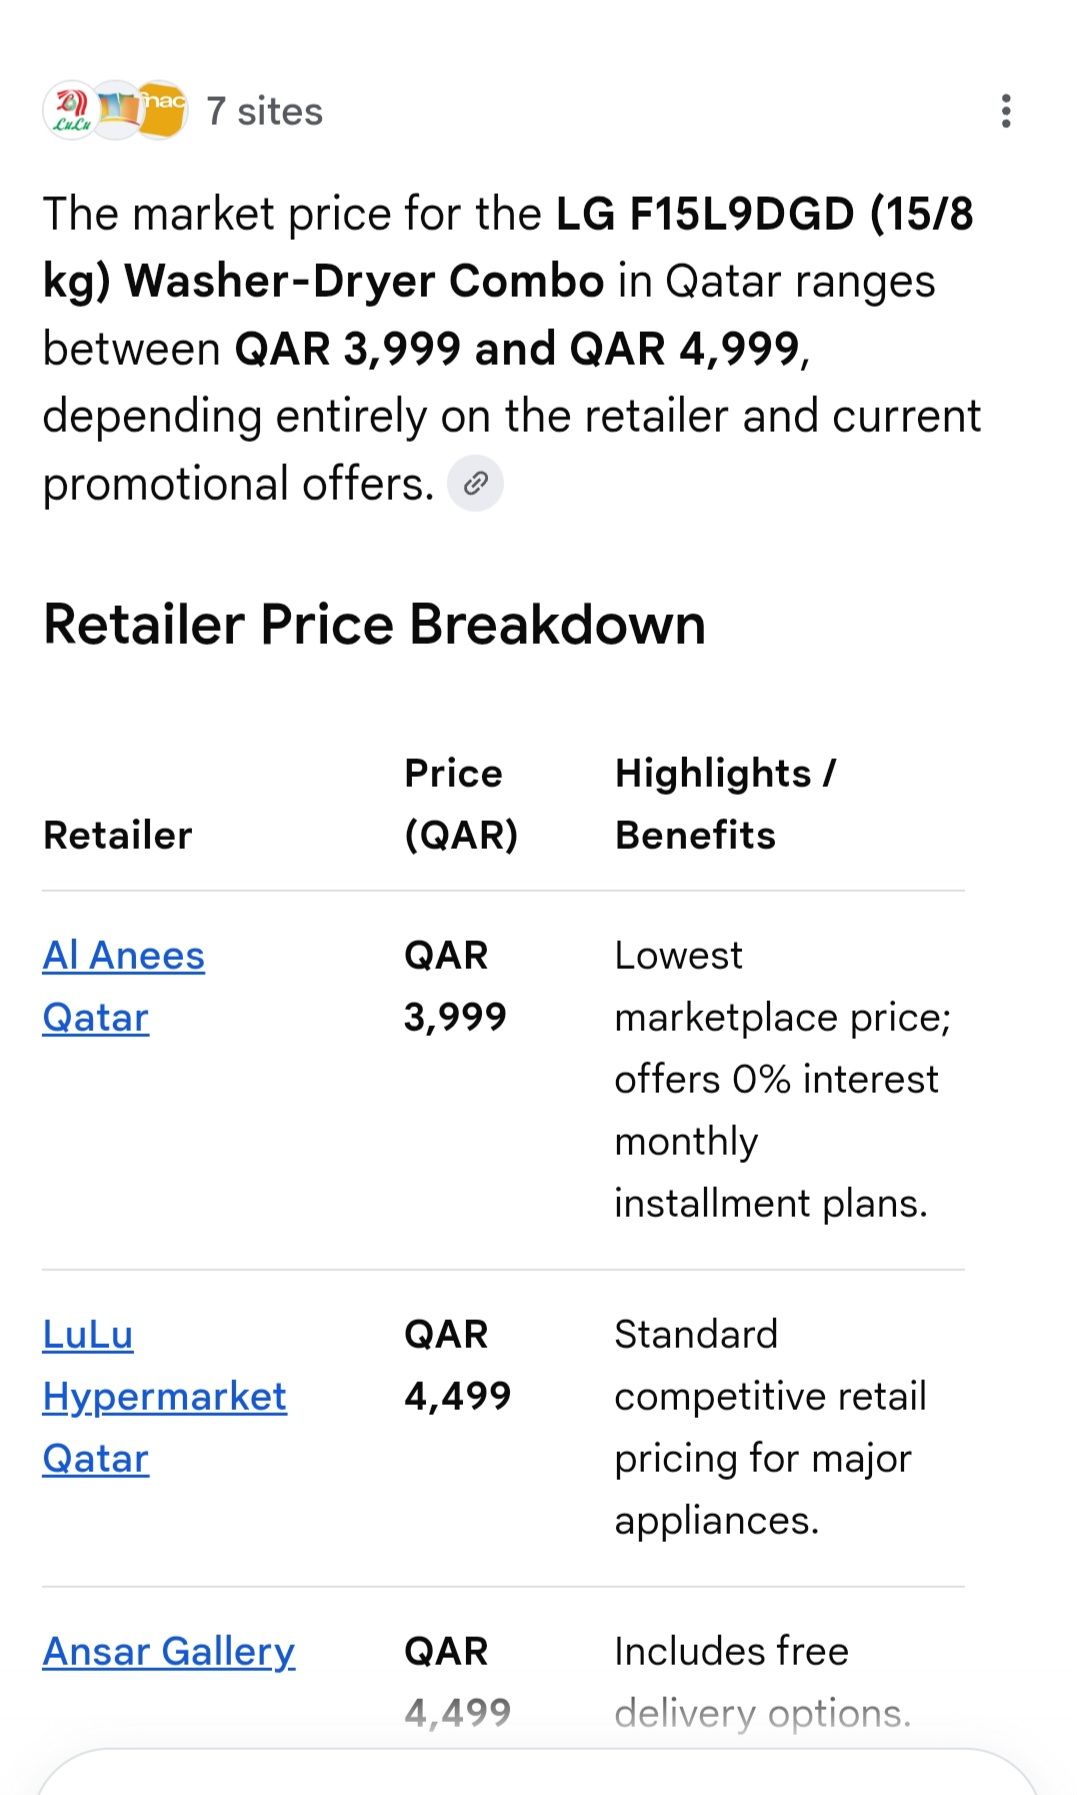Select the Price (QAR) column header
The image size is (1077, 1795).
[x=461, y=804]
